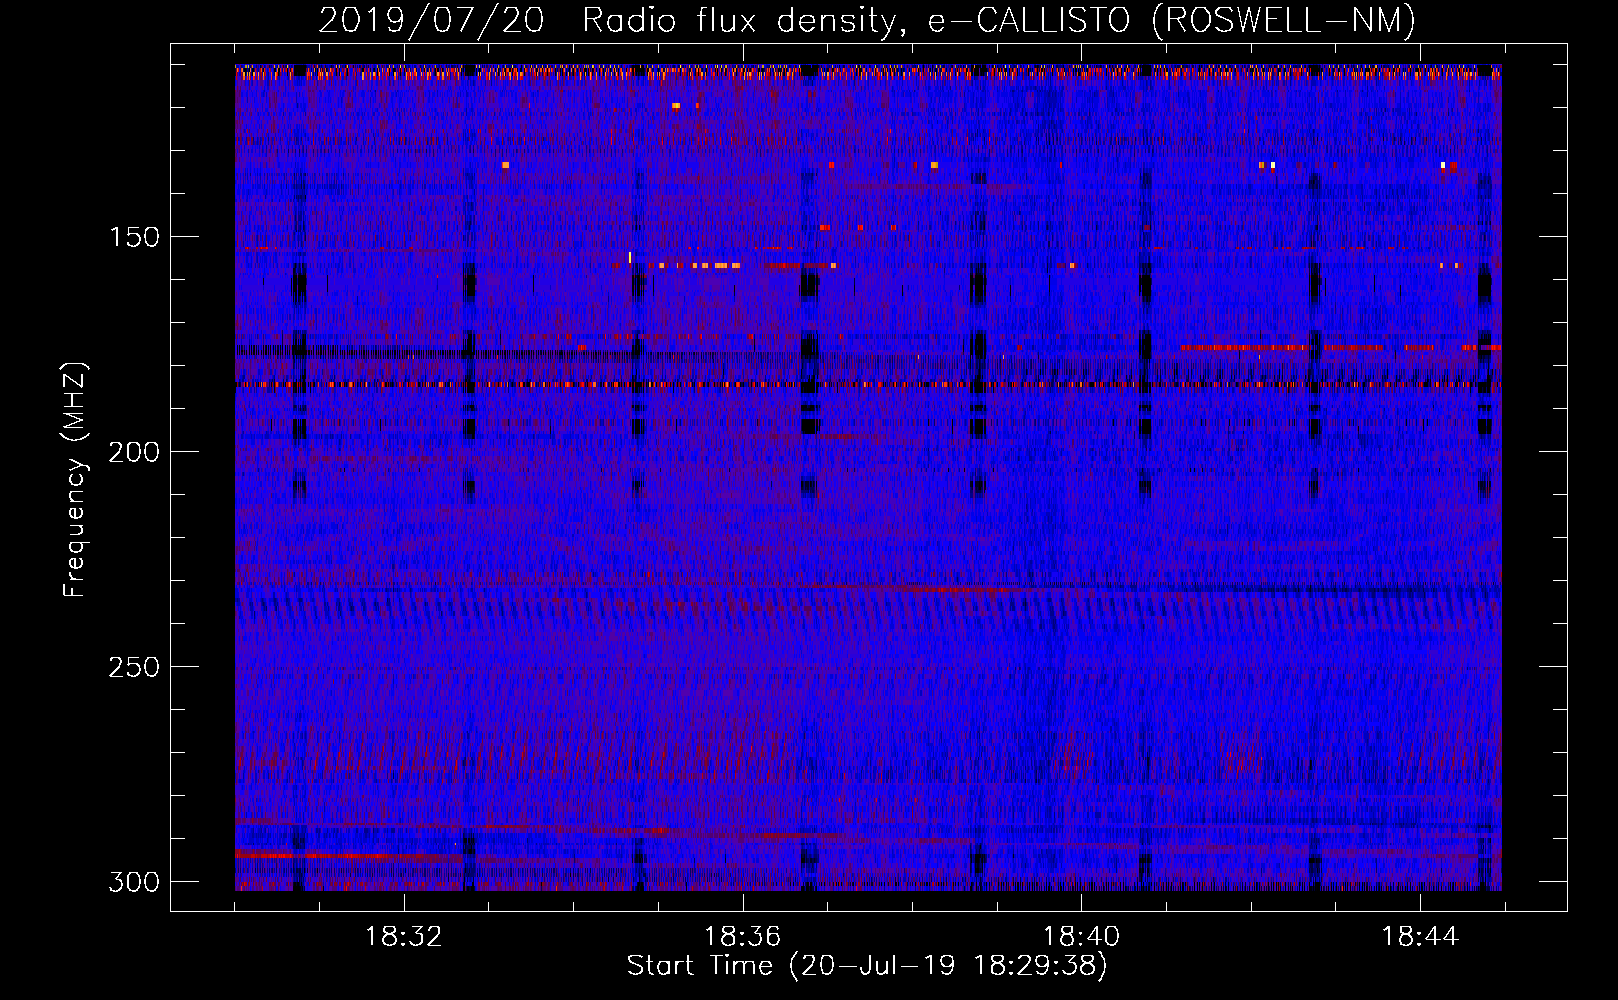Click the 18:40 time tick label
The height and width of the screenshot is (1000, 1618).
pos(1081,937)
